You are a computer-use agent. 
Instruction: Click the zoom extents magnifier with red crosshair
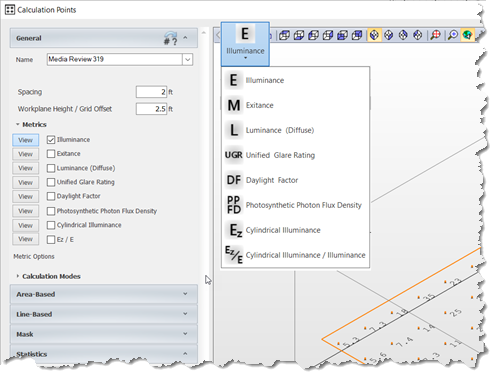[435, 35]
